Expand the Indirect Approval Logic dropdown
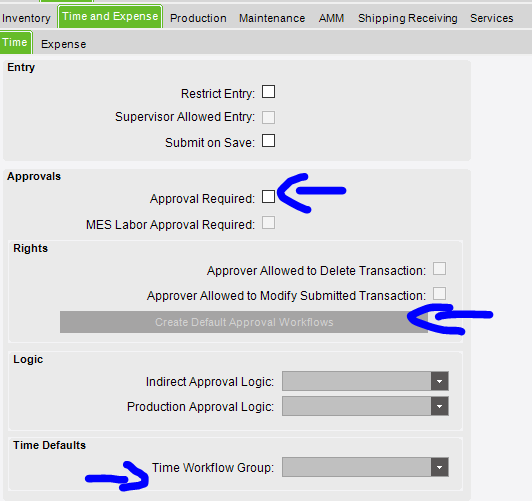This screenshot has height=501, width=532. pos(365,381)
